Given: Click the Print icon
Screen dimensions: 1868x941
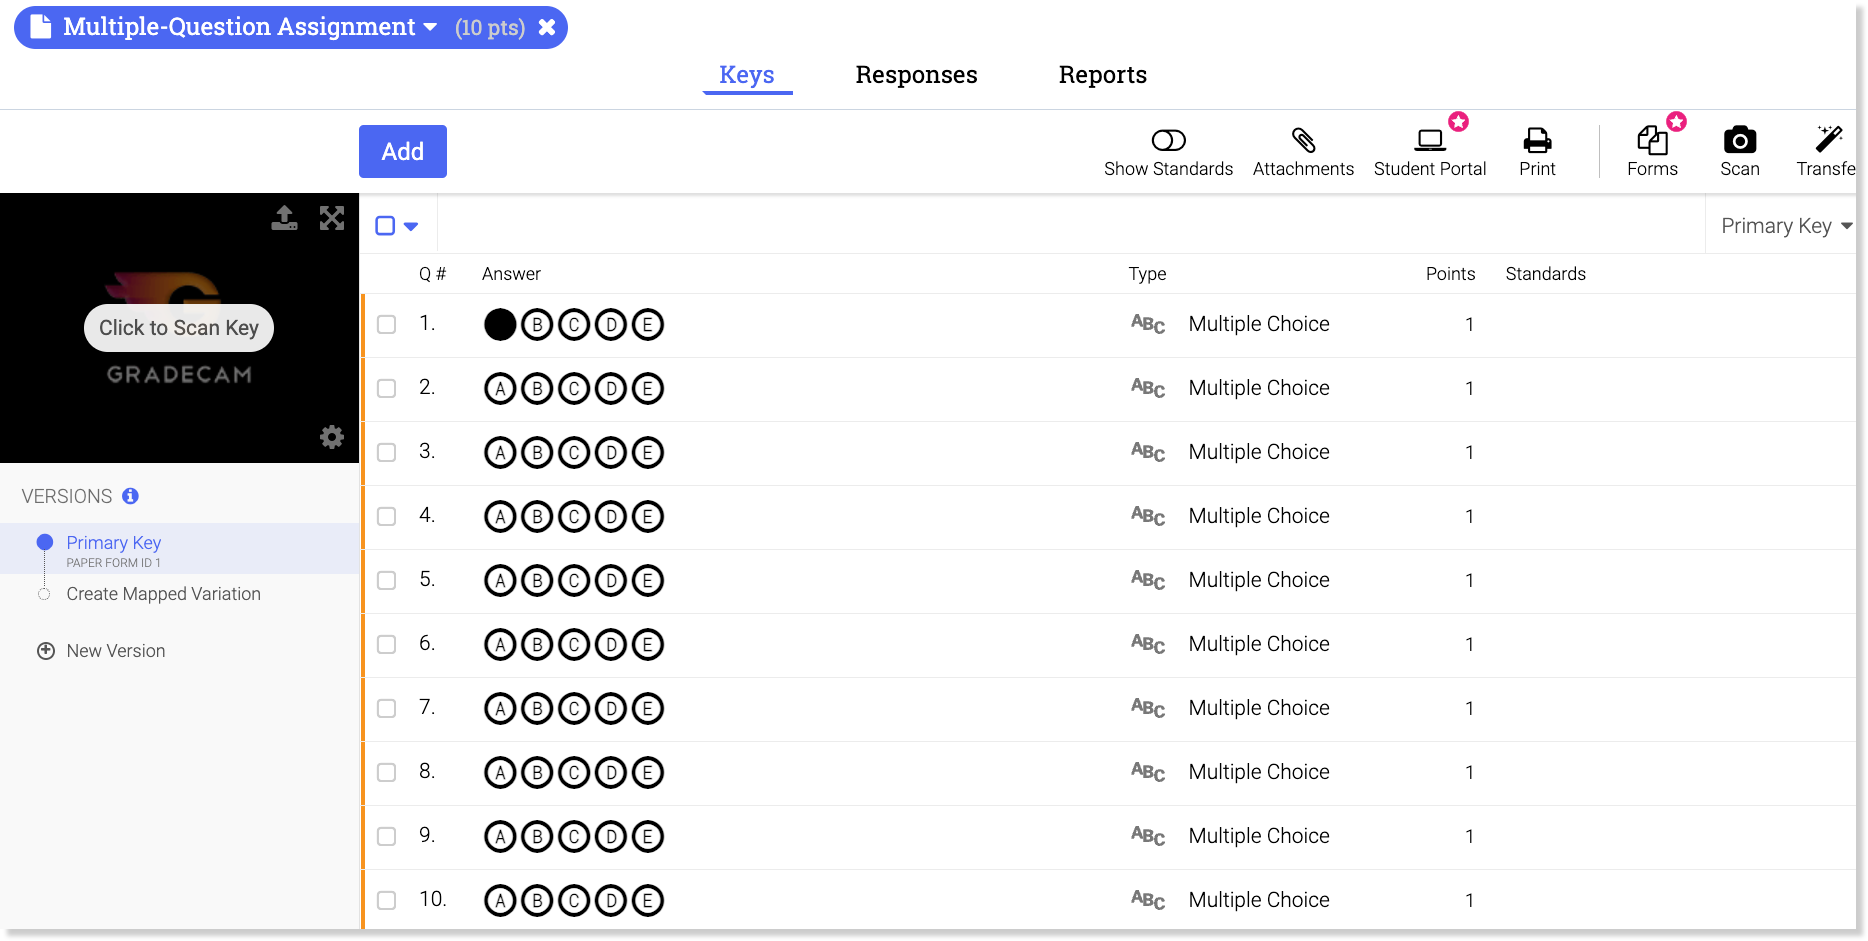Looking at the screenshot, I should 1537,141.
